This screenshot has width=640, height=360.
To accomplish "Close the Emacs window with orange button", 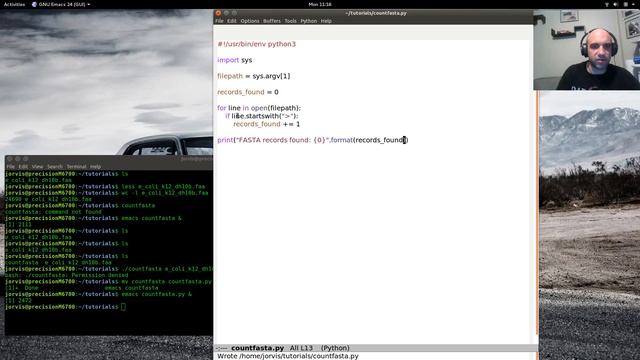I will 218,13.
